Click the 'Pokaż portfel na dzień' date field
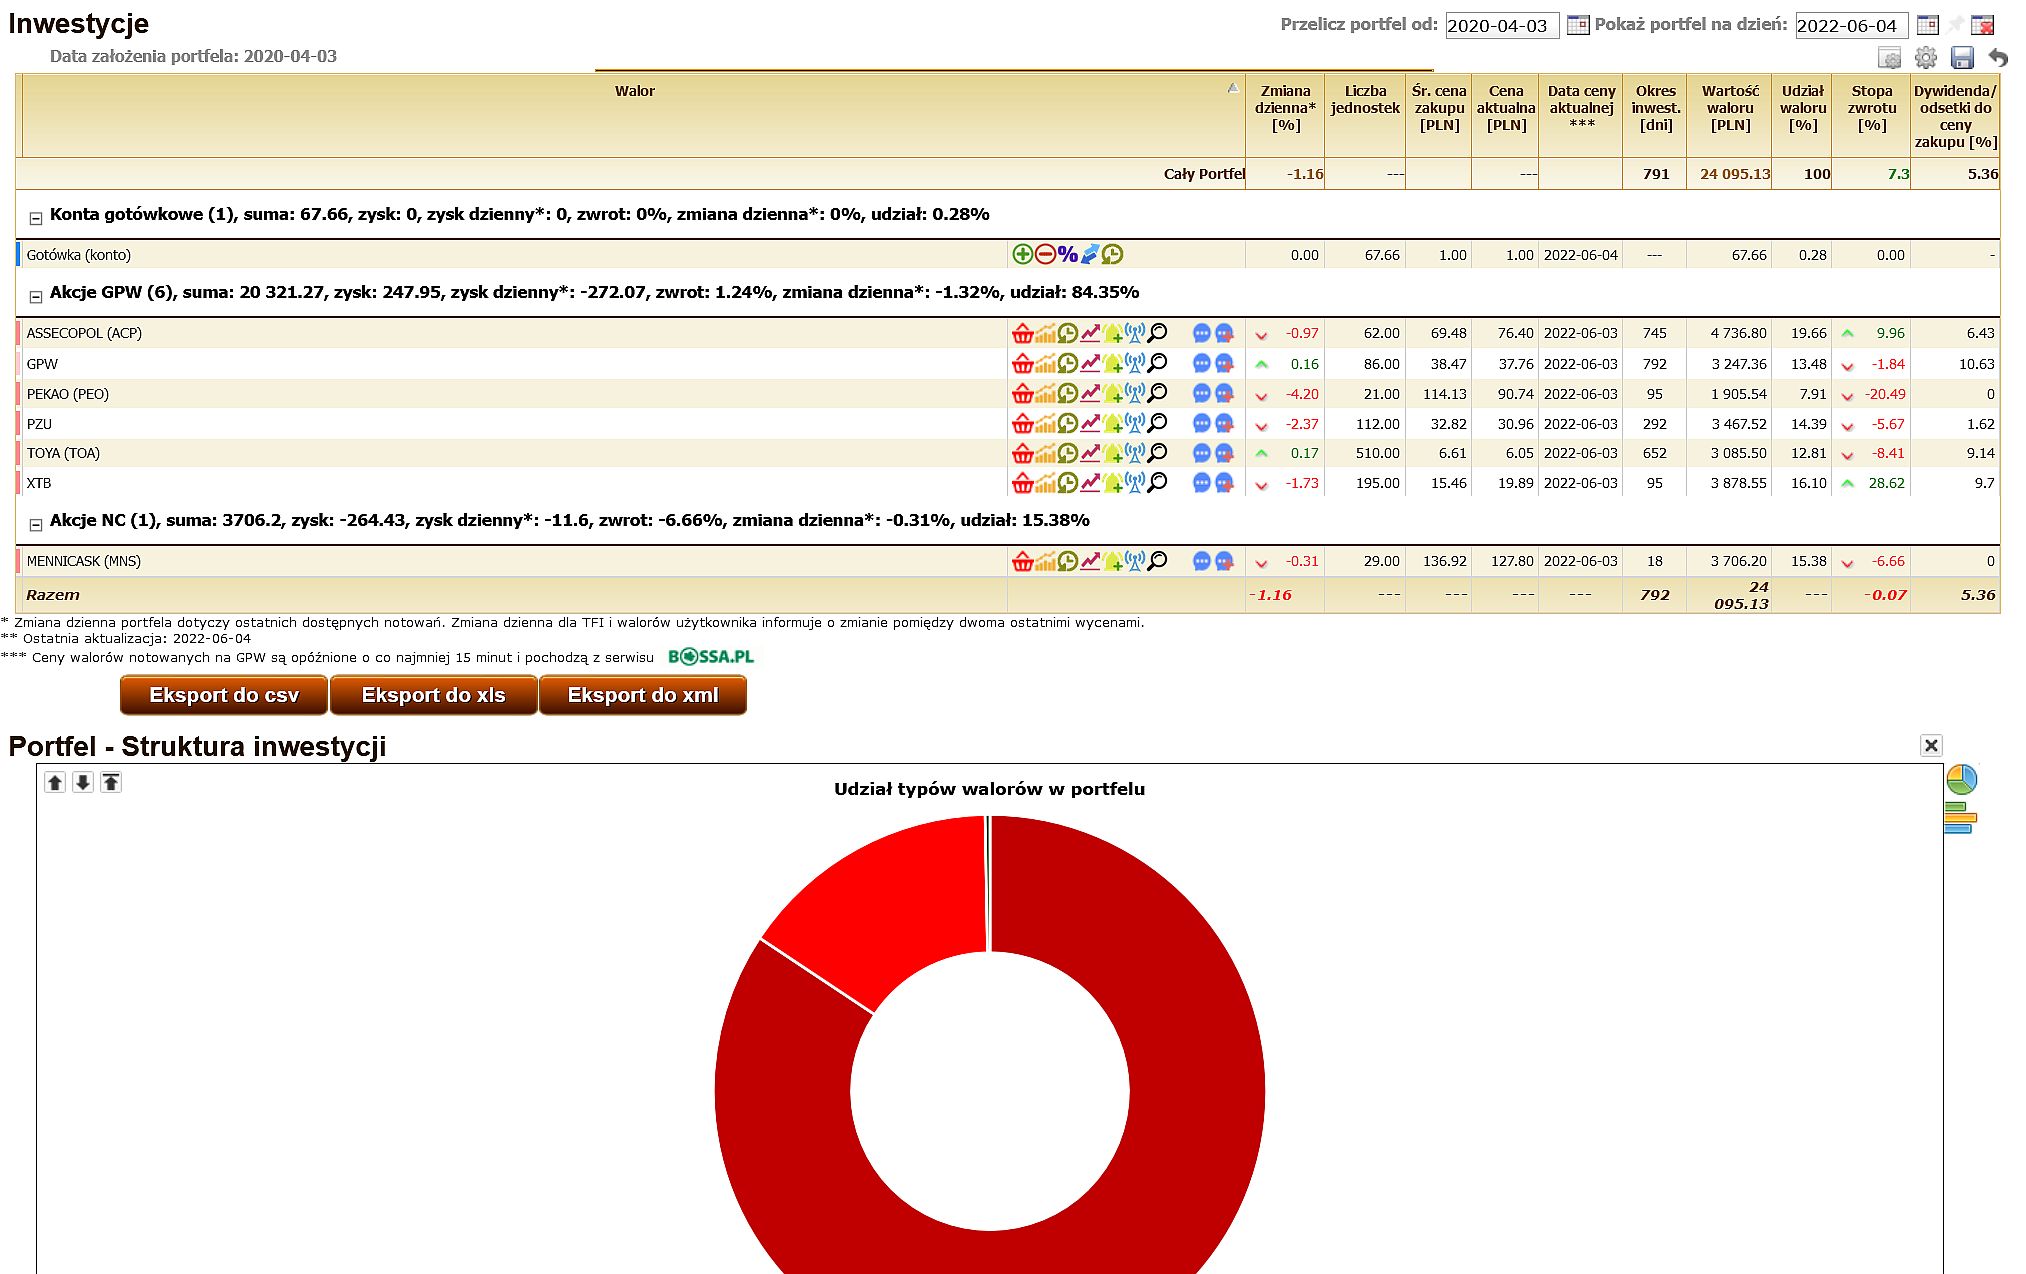 [1852, 26]
